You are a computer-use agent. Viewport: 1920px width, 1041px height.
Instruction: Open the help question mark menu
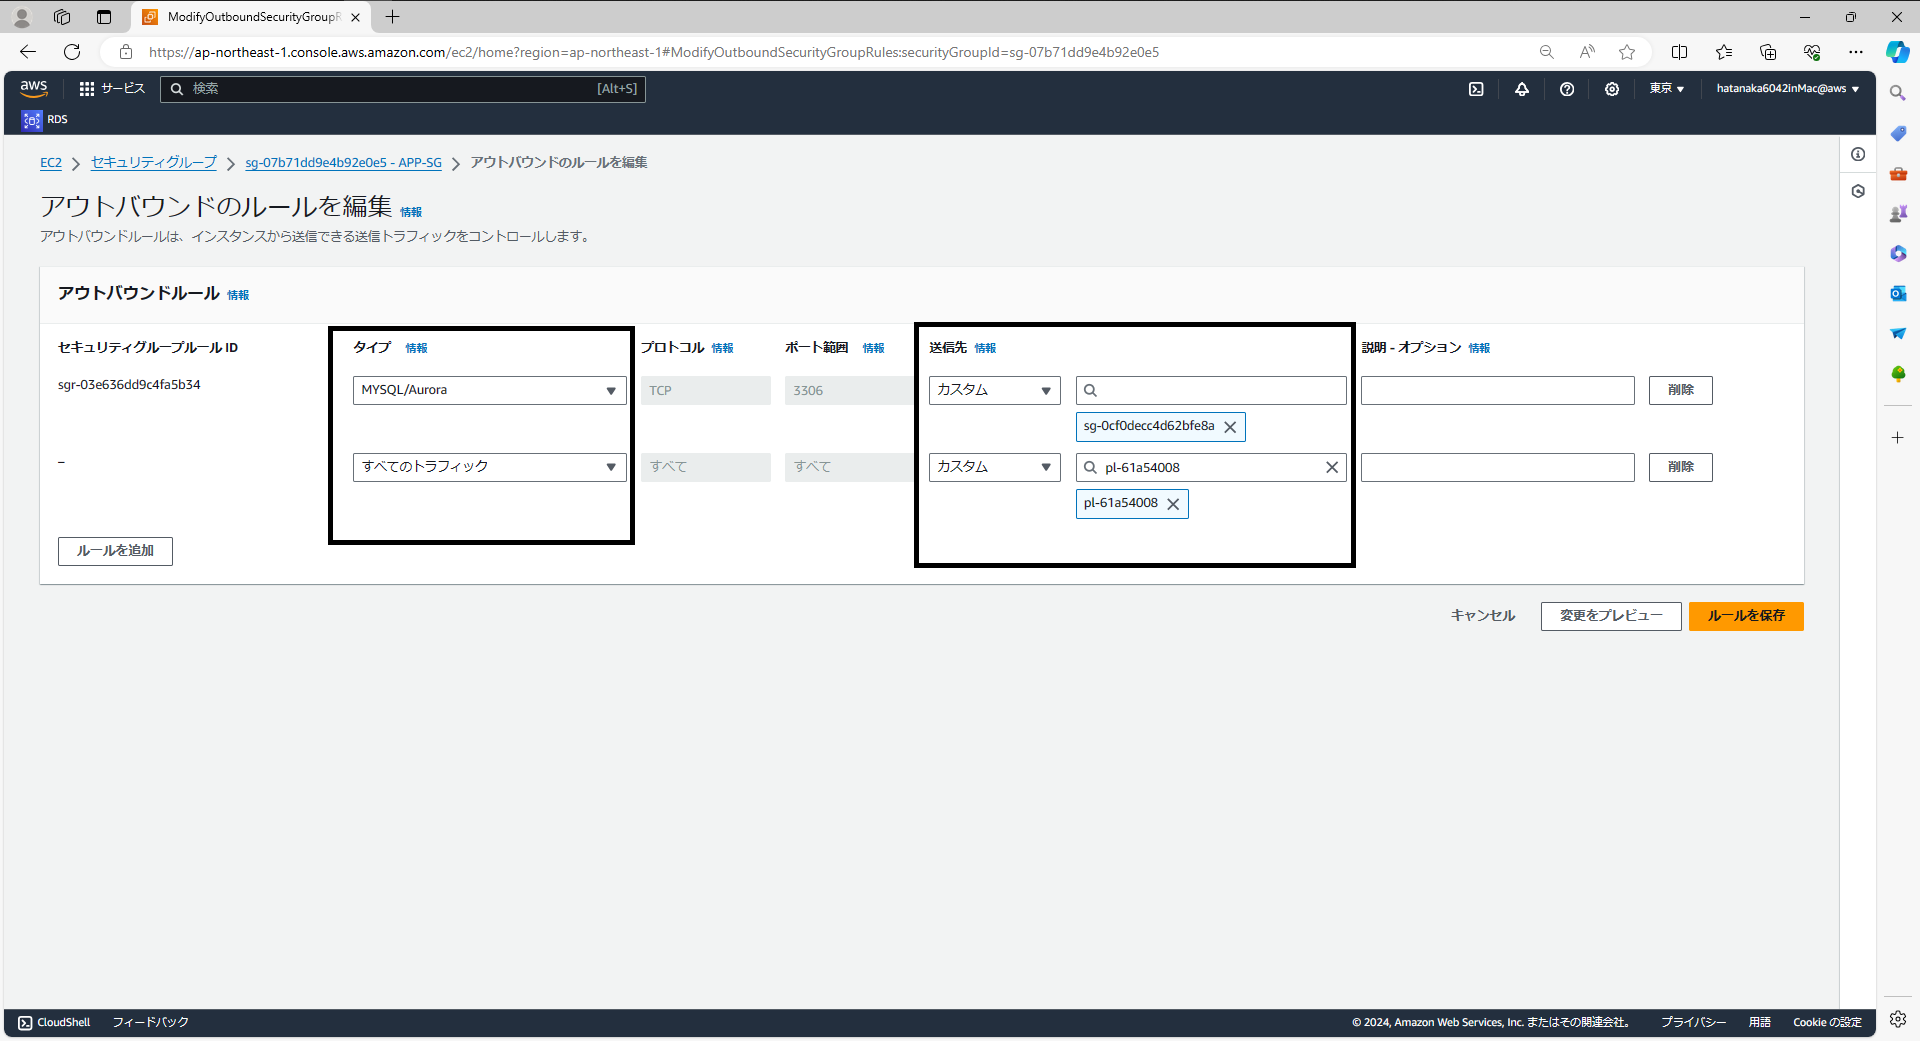pyautogui.click(x=1567, y=89)
